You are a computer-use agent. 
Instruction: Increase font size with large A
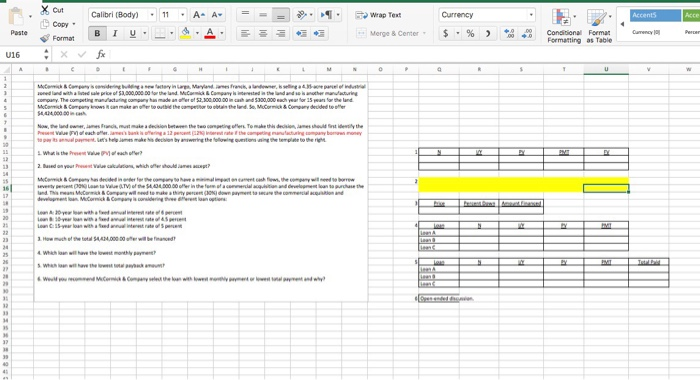pyautogui.click(x=199, y=15)
